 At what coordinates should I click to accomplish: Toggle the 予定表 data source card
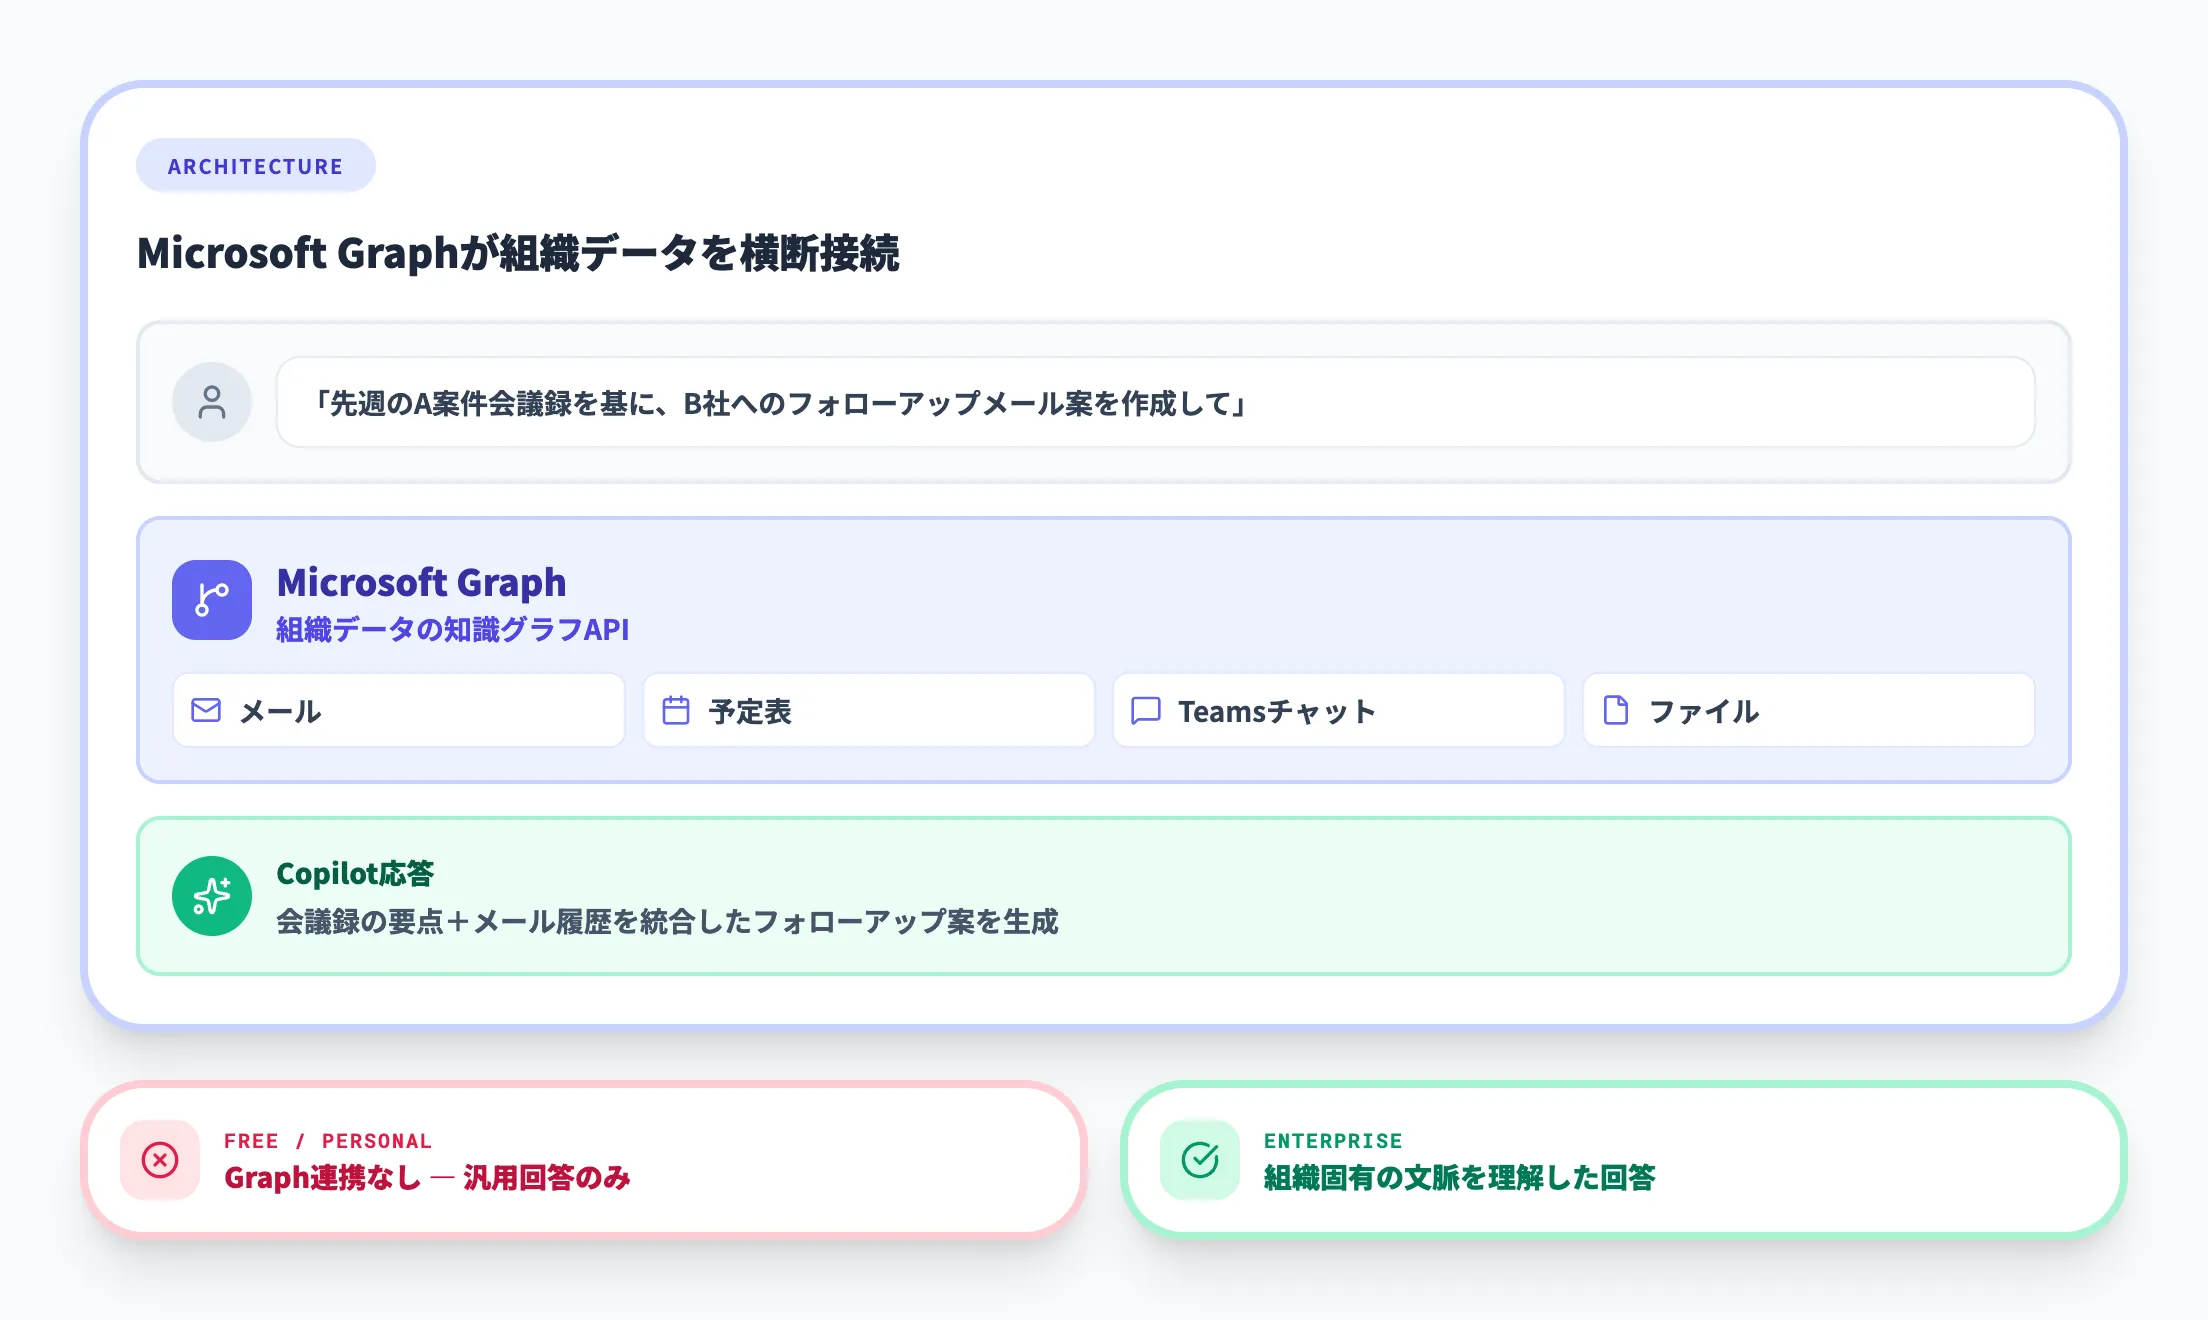click(x=868, y=710)
